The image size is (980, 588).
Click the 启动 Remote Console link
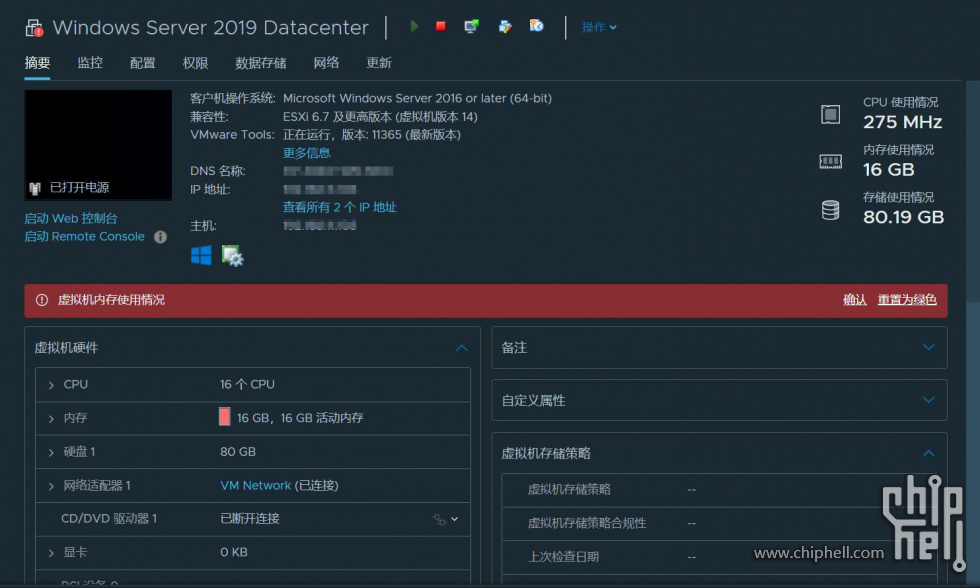click(x=84, y=236)
